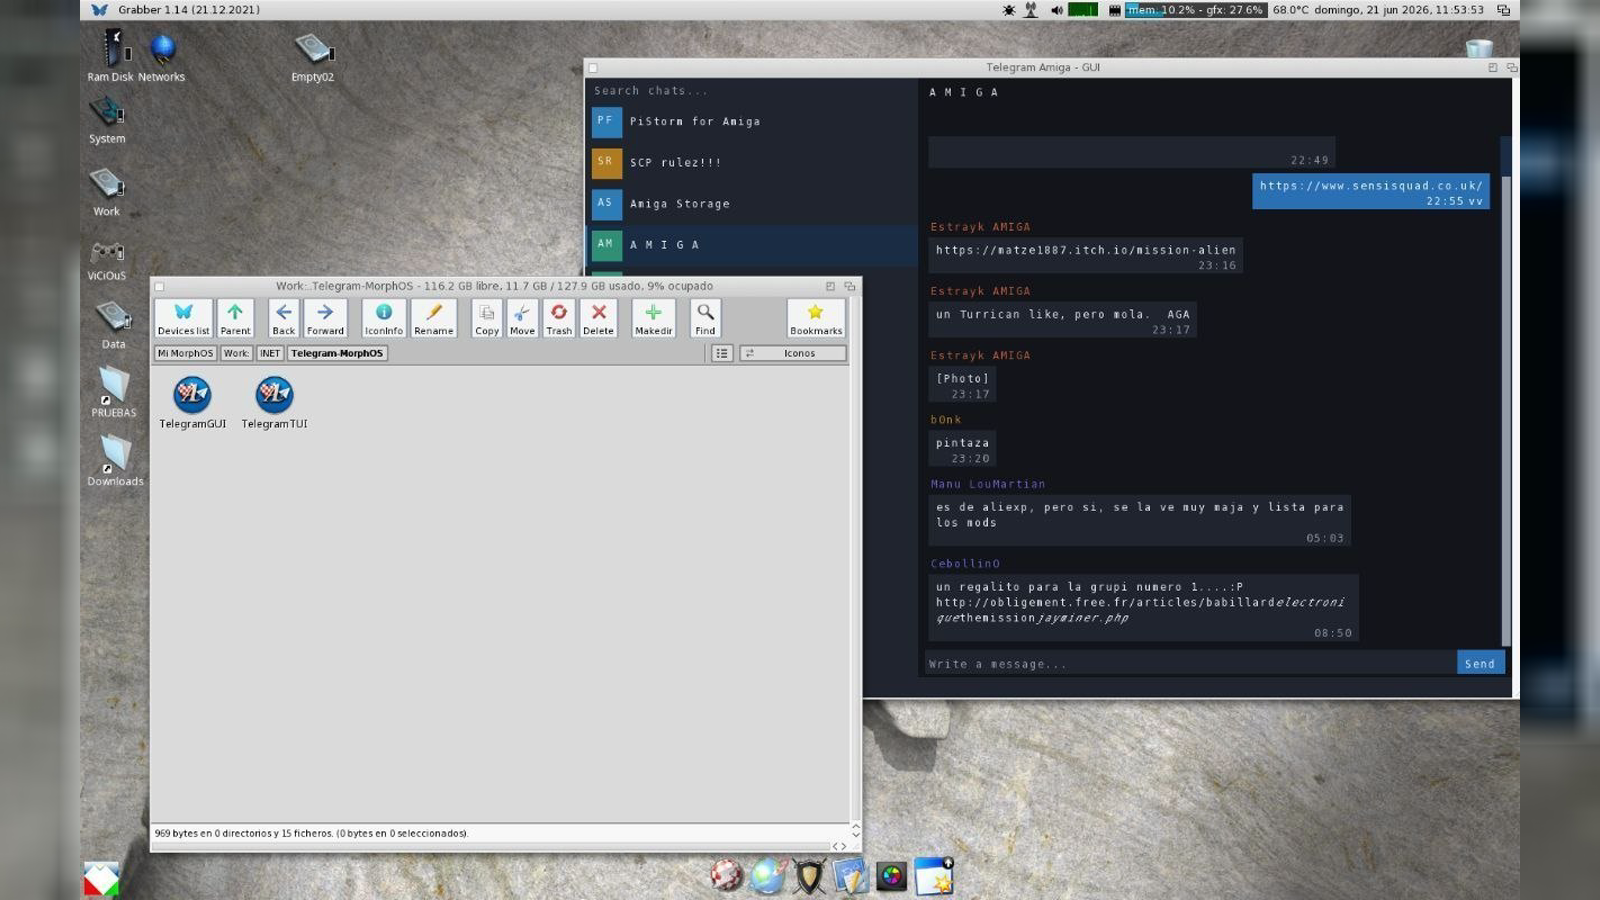The height and width of the screenshot is (900, 1600).
Task: Click the Write a message field
Action: [1189, 663]
